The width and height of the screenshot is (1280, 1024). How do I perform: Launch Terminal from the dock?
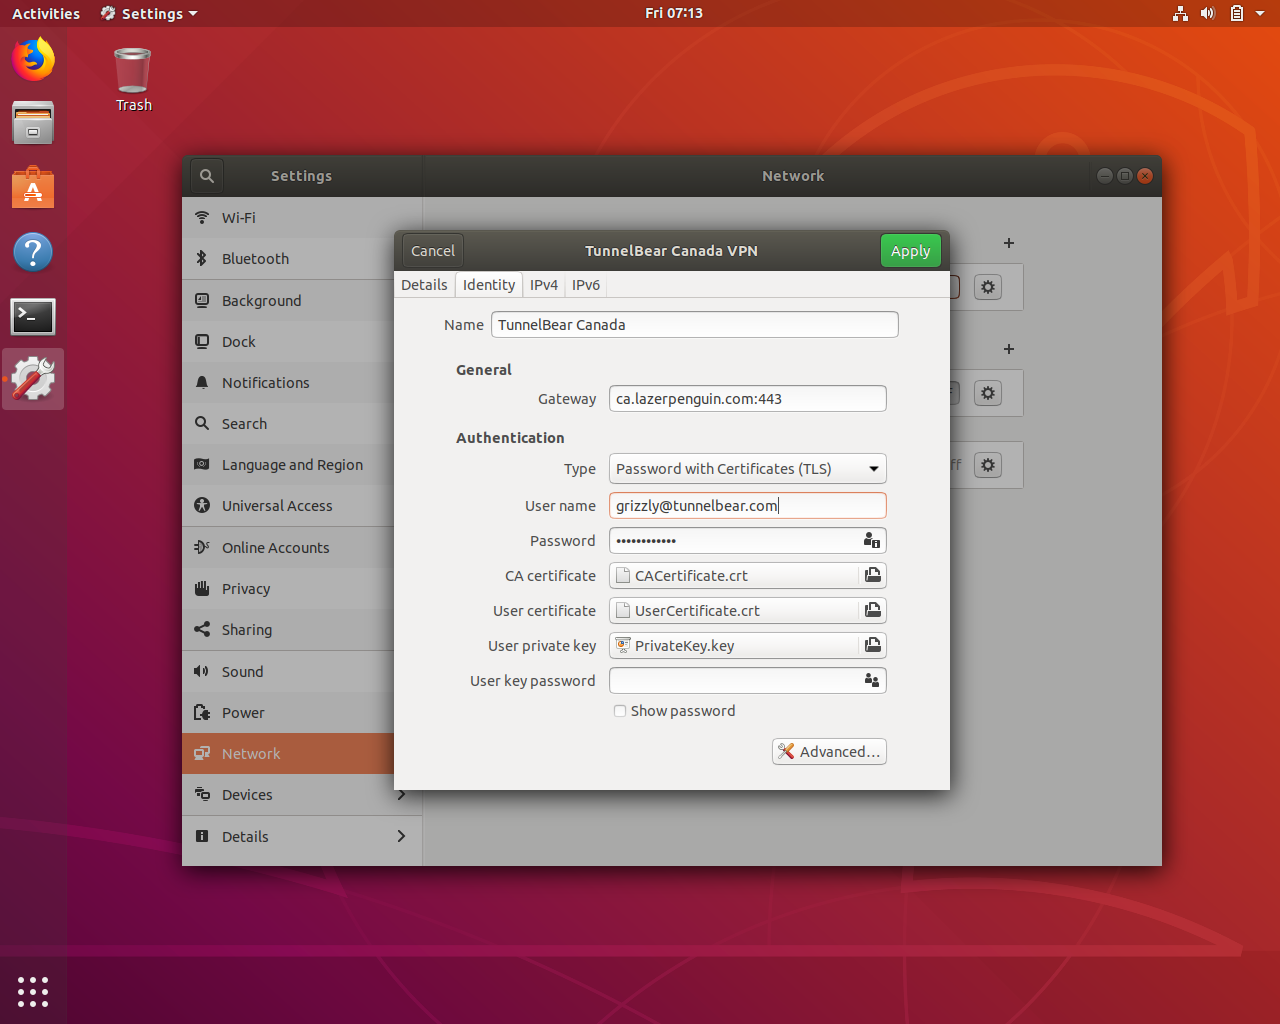(x=33, y=316)
